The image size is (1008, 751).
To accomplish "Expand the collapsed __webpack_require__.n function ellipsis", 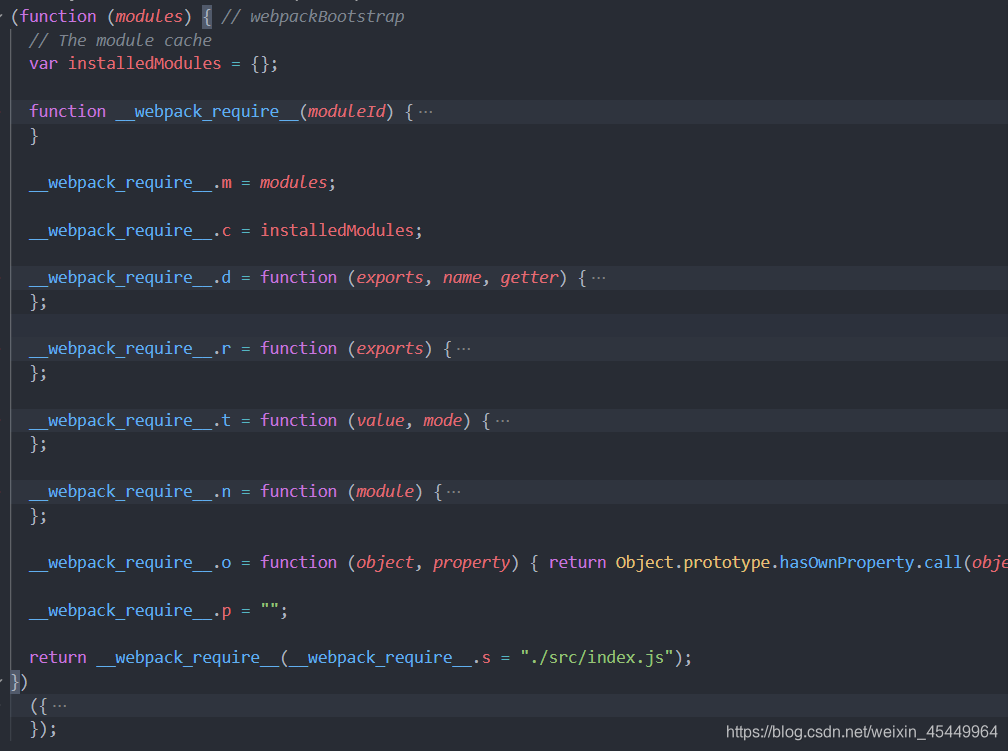I will 454,492.
